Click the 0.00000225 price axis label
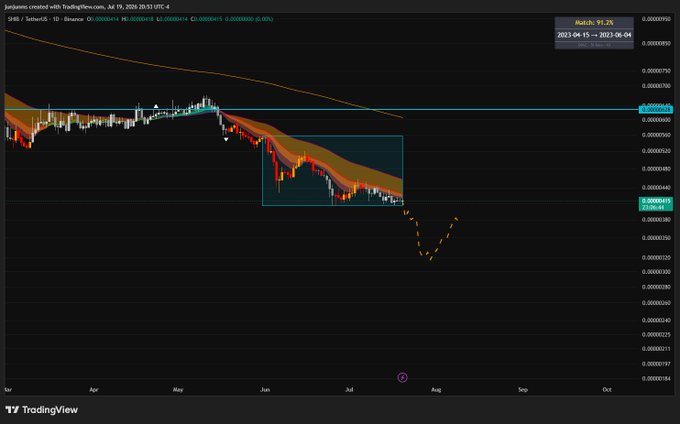This screenshot has height=424, width=680. (656, 335)
